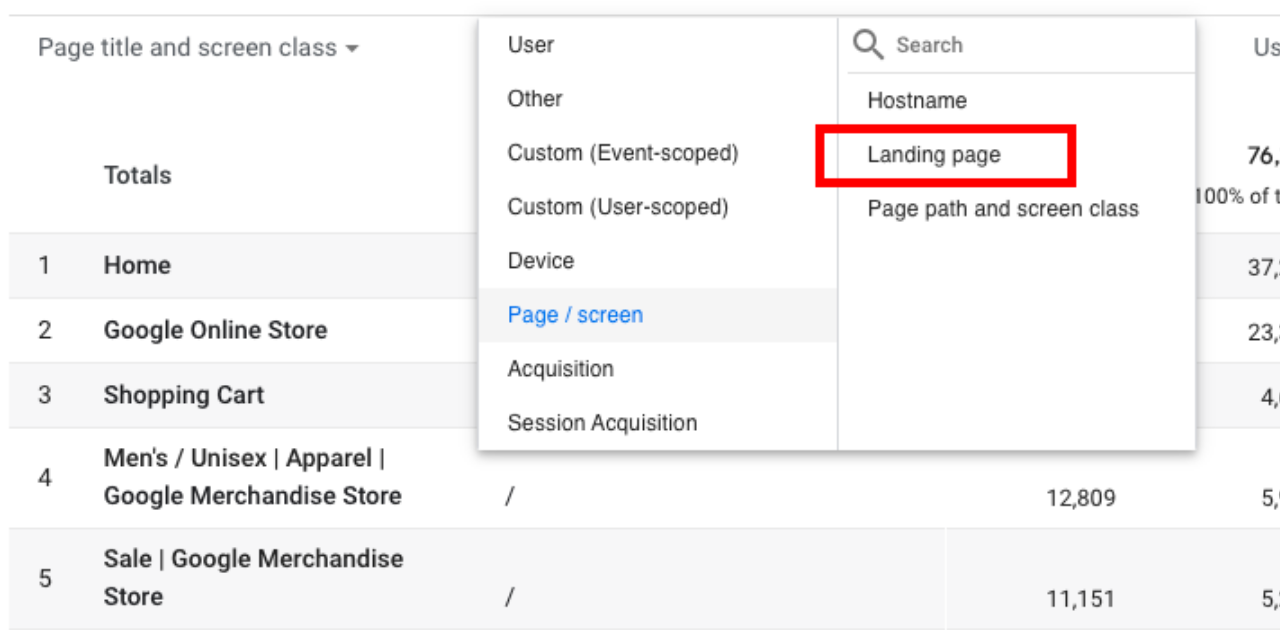Select Page path and screen class

tap(1003, 209)
